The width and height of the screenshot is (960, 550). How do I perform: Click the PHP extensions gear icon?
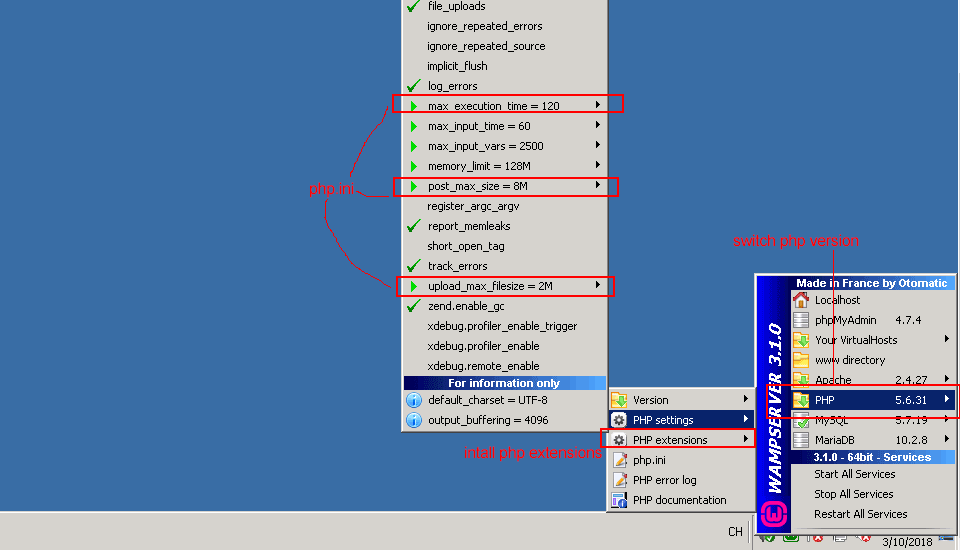pos(619,440)
